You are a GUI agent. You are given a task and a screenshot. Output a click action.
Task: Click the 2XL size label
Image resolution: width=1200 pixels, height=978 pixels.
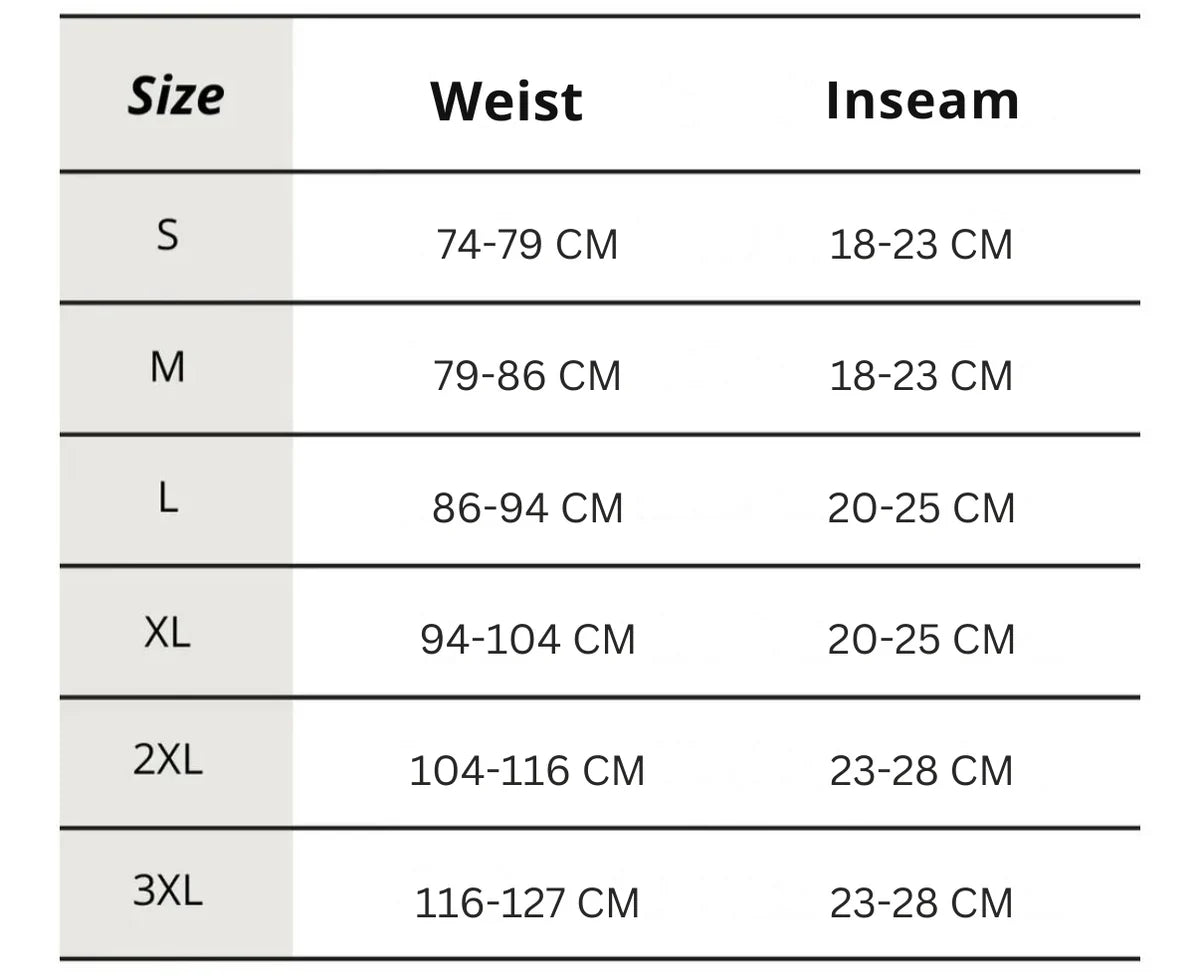(x=167, y=761)
